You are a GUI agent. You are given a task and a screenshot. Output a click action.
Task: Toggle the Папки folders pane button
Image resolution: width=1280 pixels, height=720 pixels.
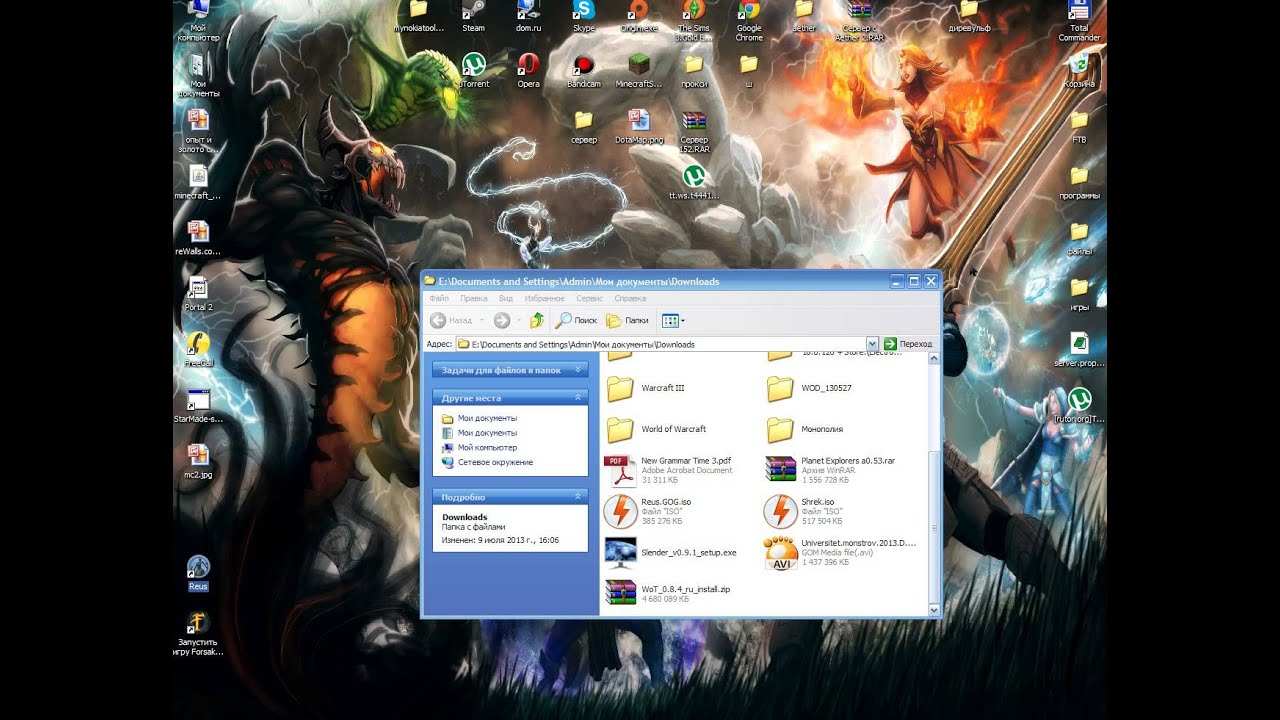(627, 320)
